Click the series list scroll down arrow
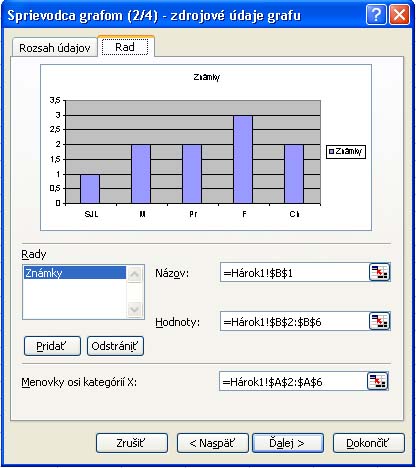Screen dimensions: 416x468 point(134,310)
